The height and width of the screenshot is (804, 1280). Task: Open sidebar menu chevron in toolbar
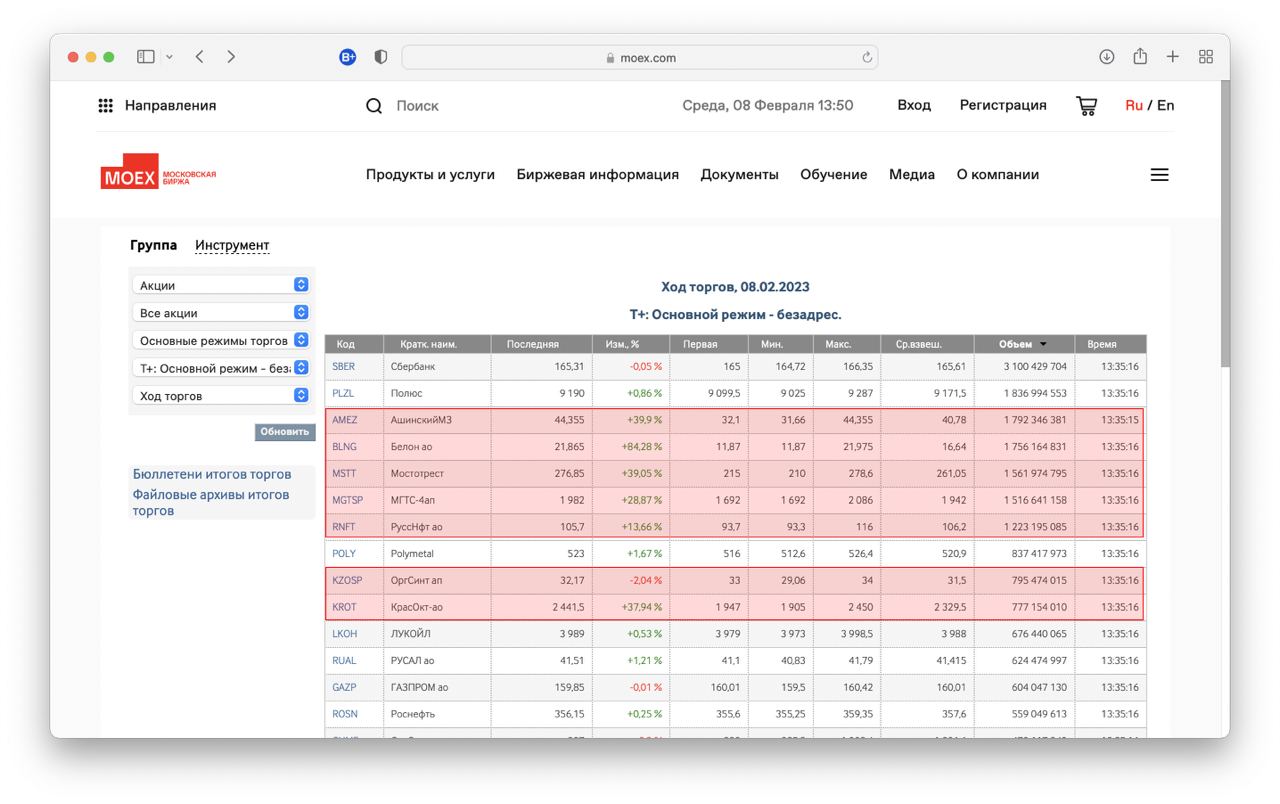pyautogui.click(x=169, y=57)
